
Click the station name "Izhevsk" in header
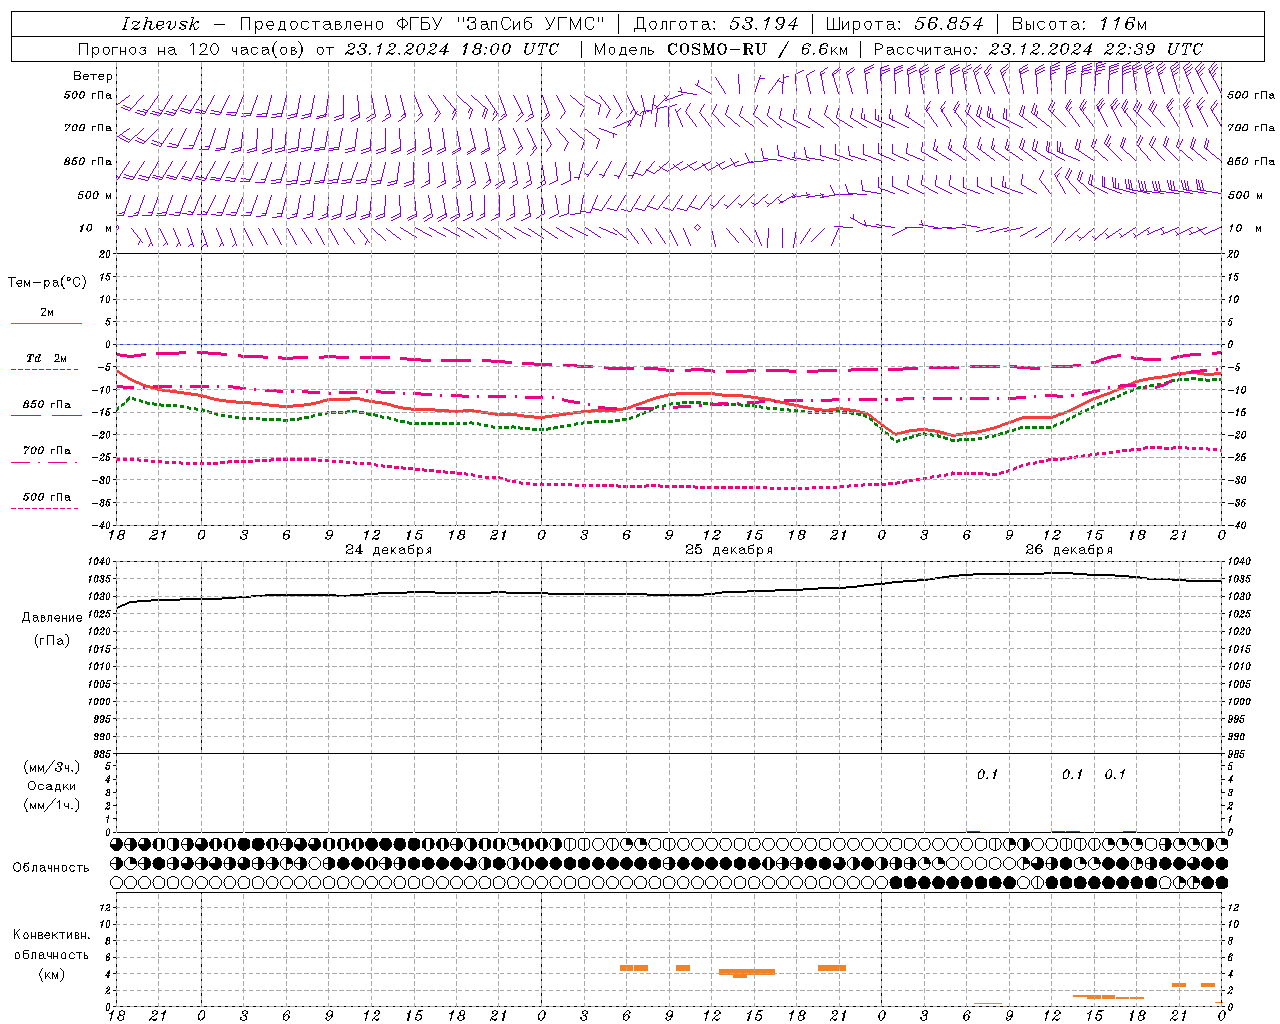click(160, 24)
